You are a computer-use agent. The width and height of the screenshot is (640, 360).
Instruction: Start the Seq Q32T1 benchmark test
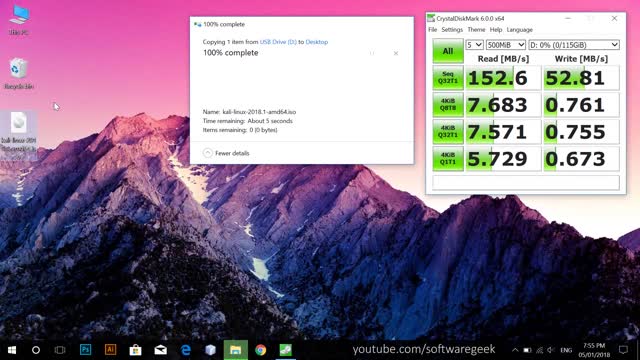pos(448,78)
